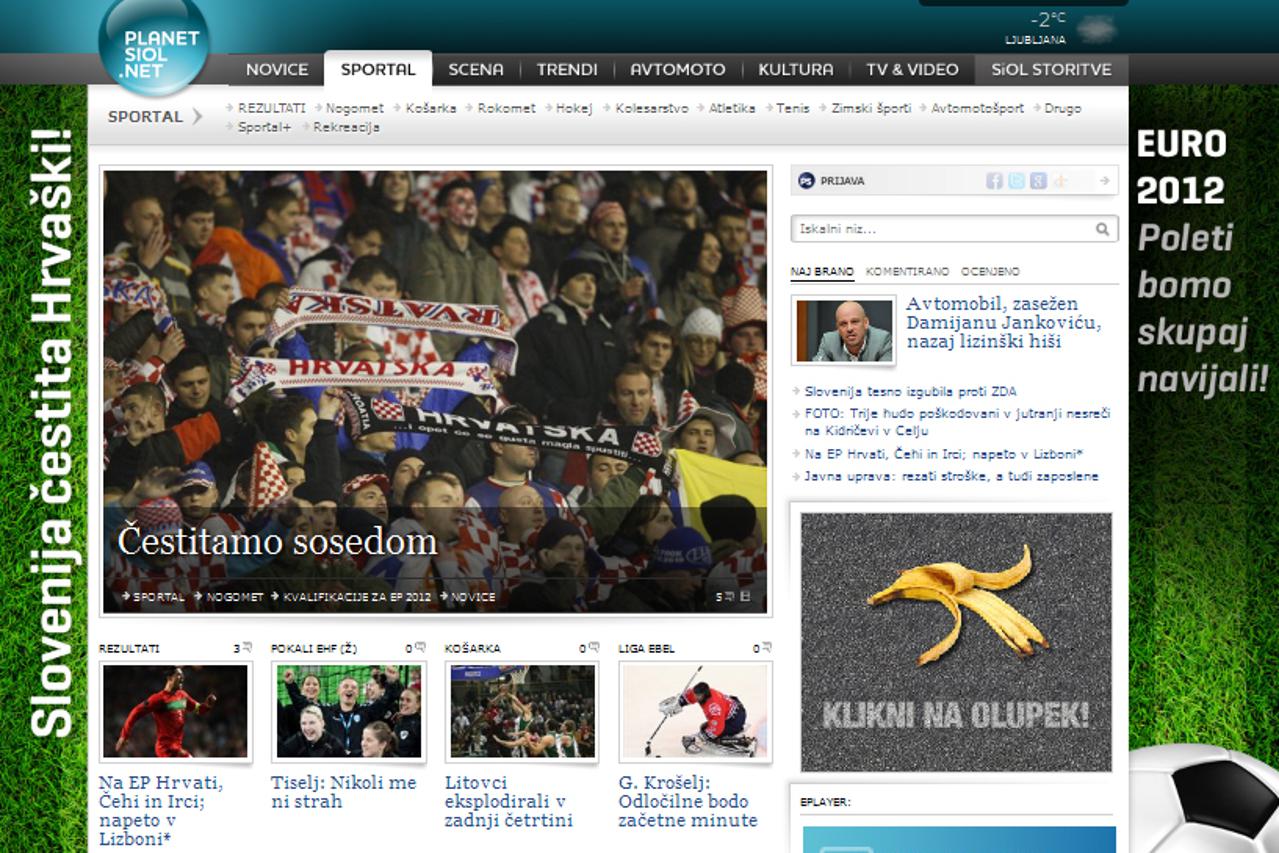Click the weather icon next to Ljubljana
This screenshot has height=853, width=1279.
tap(1096, 28)
